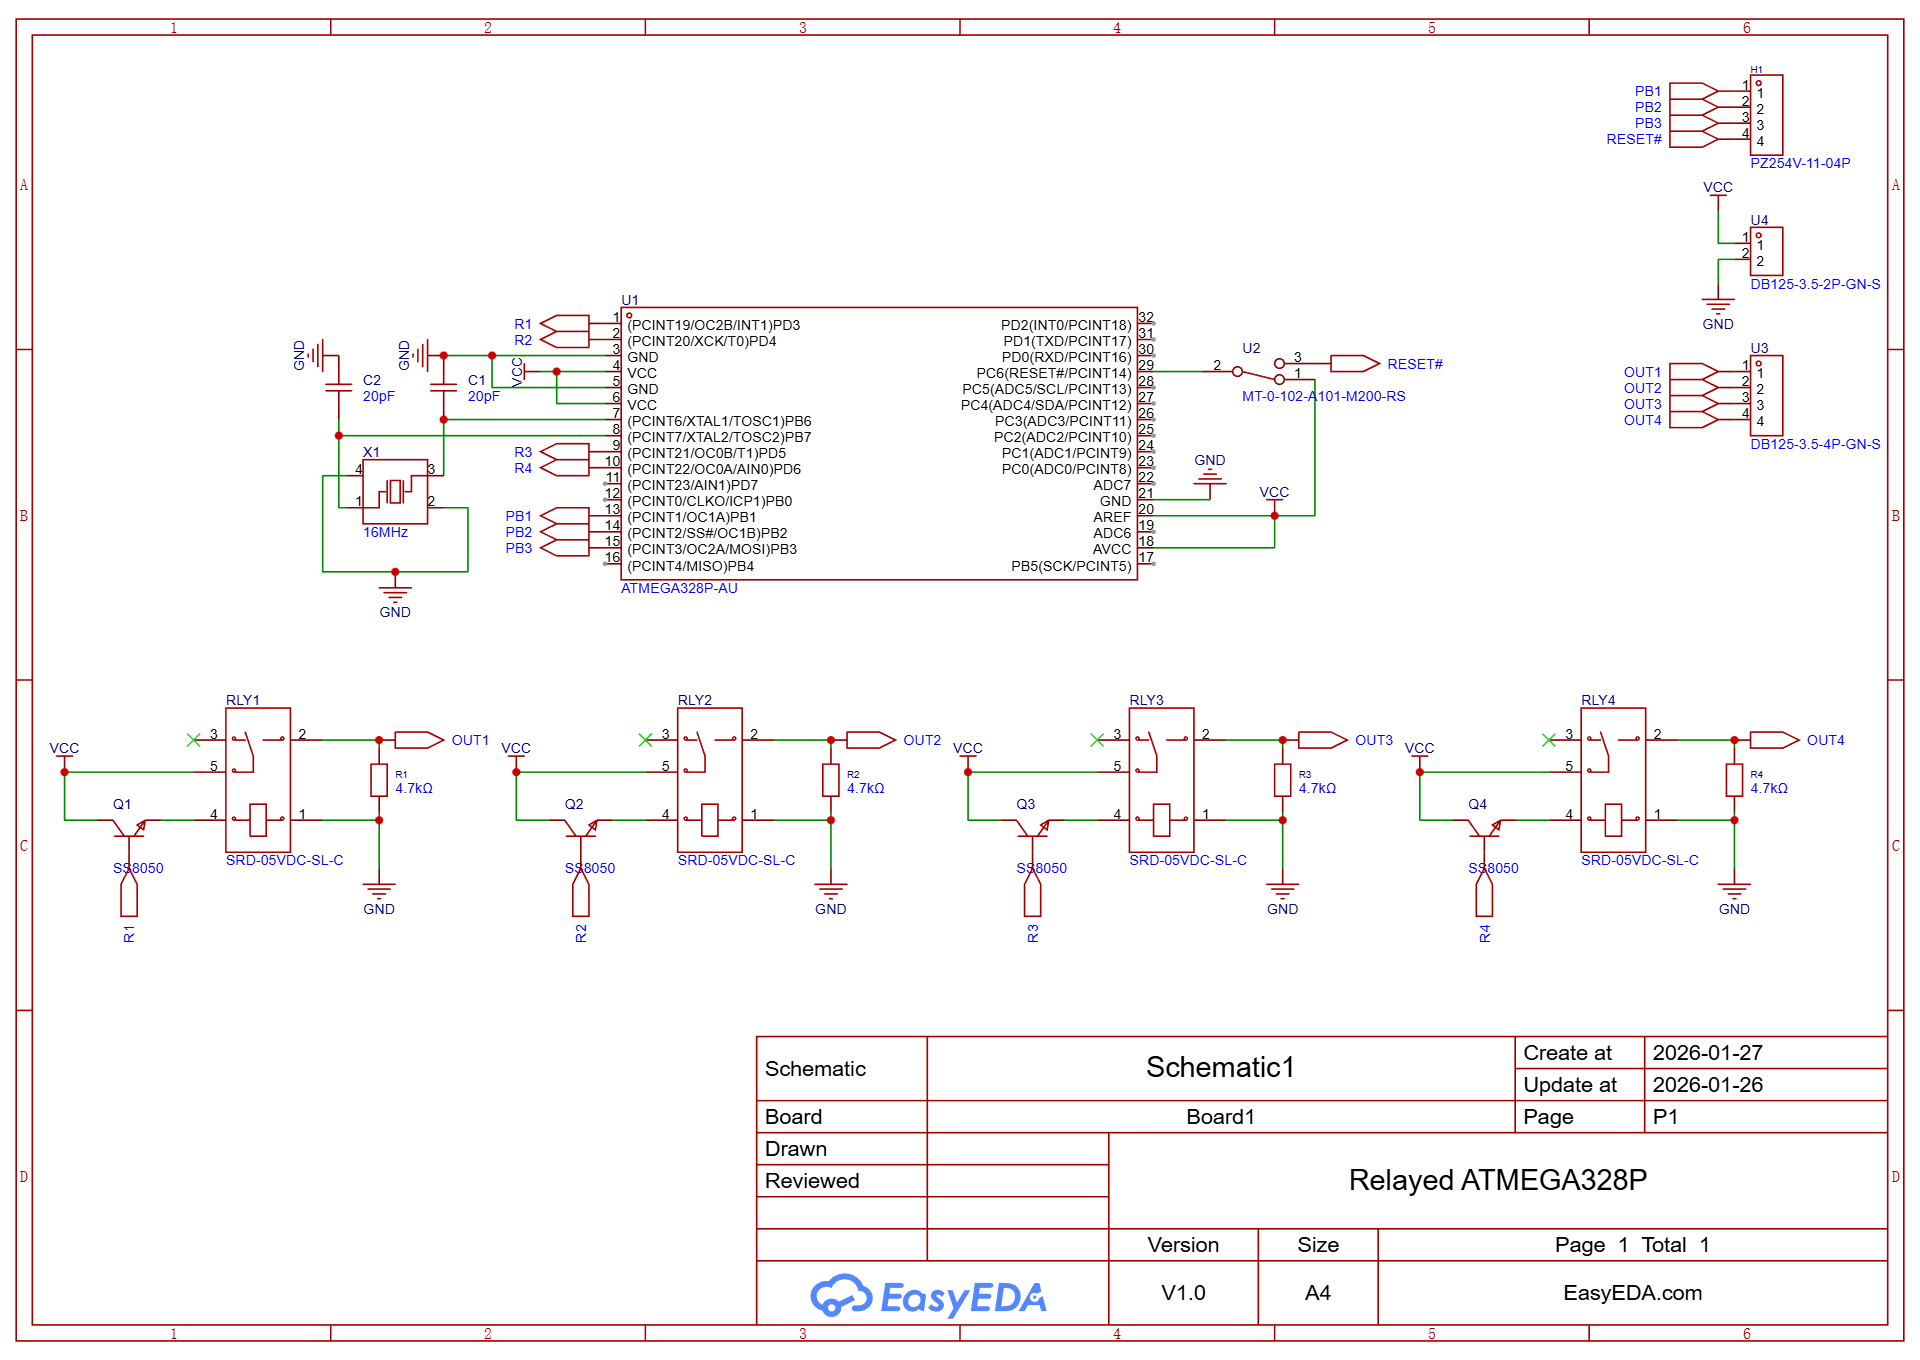1920x1360 pixels.
Task: Select the PZ254V-11-04P label
Action: [1800, 163]
